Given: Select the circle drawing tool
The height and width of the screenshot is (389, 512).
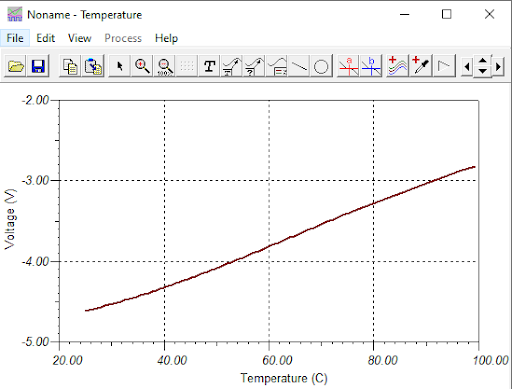Looking at the screenshot, I should pyautogui.click(x=321, y=66).
